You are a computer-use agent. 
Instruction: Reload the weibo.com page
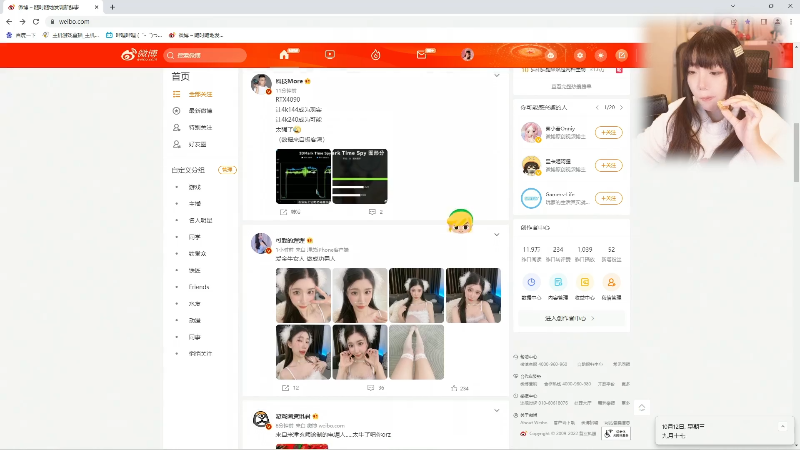pyautogui.click(x=36, y=21)
